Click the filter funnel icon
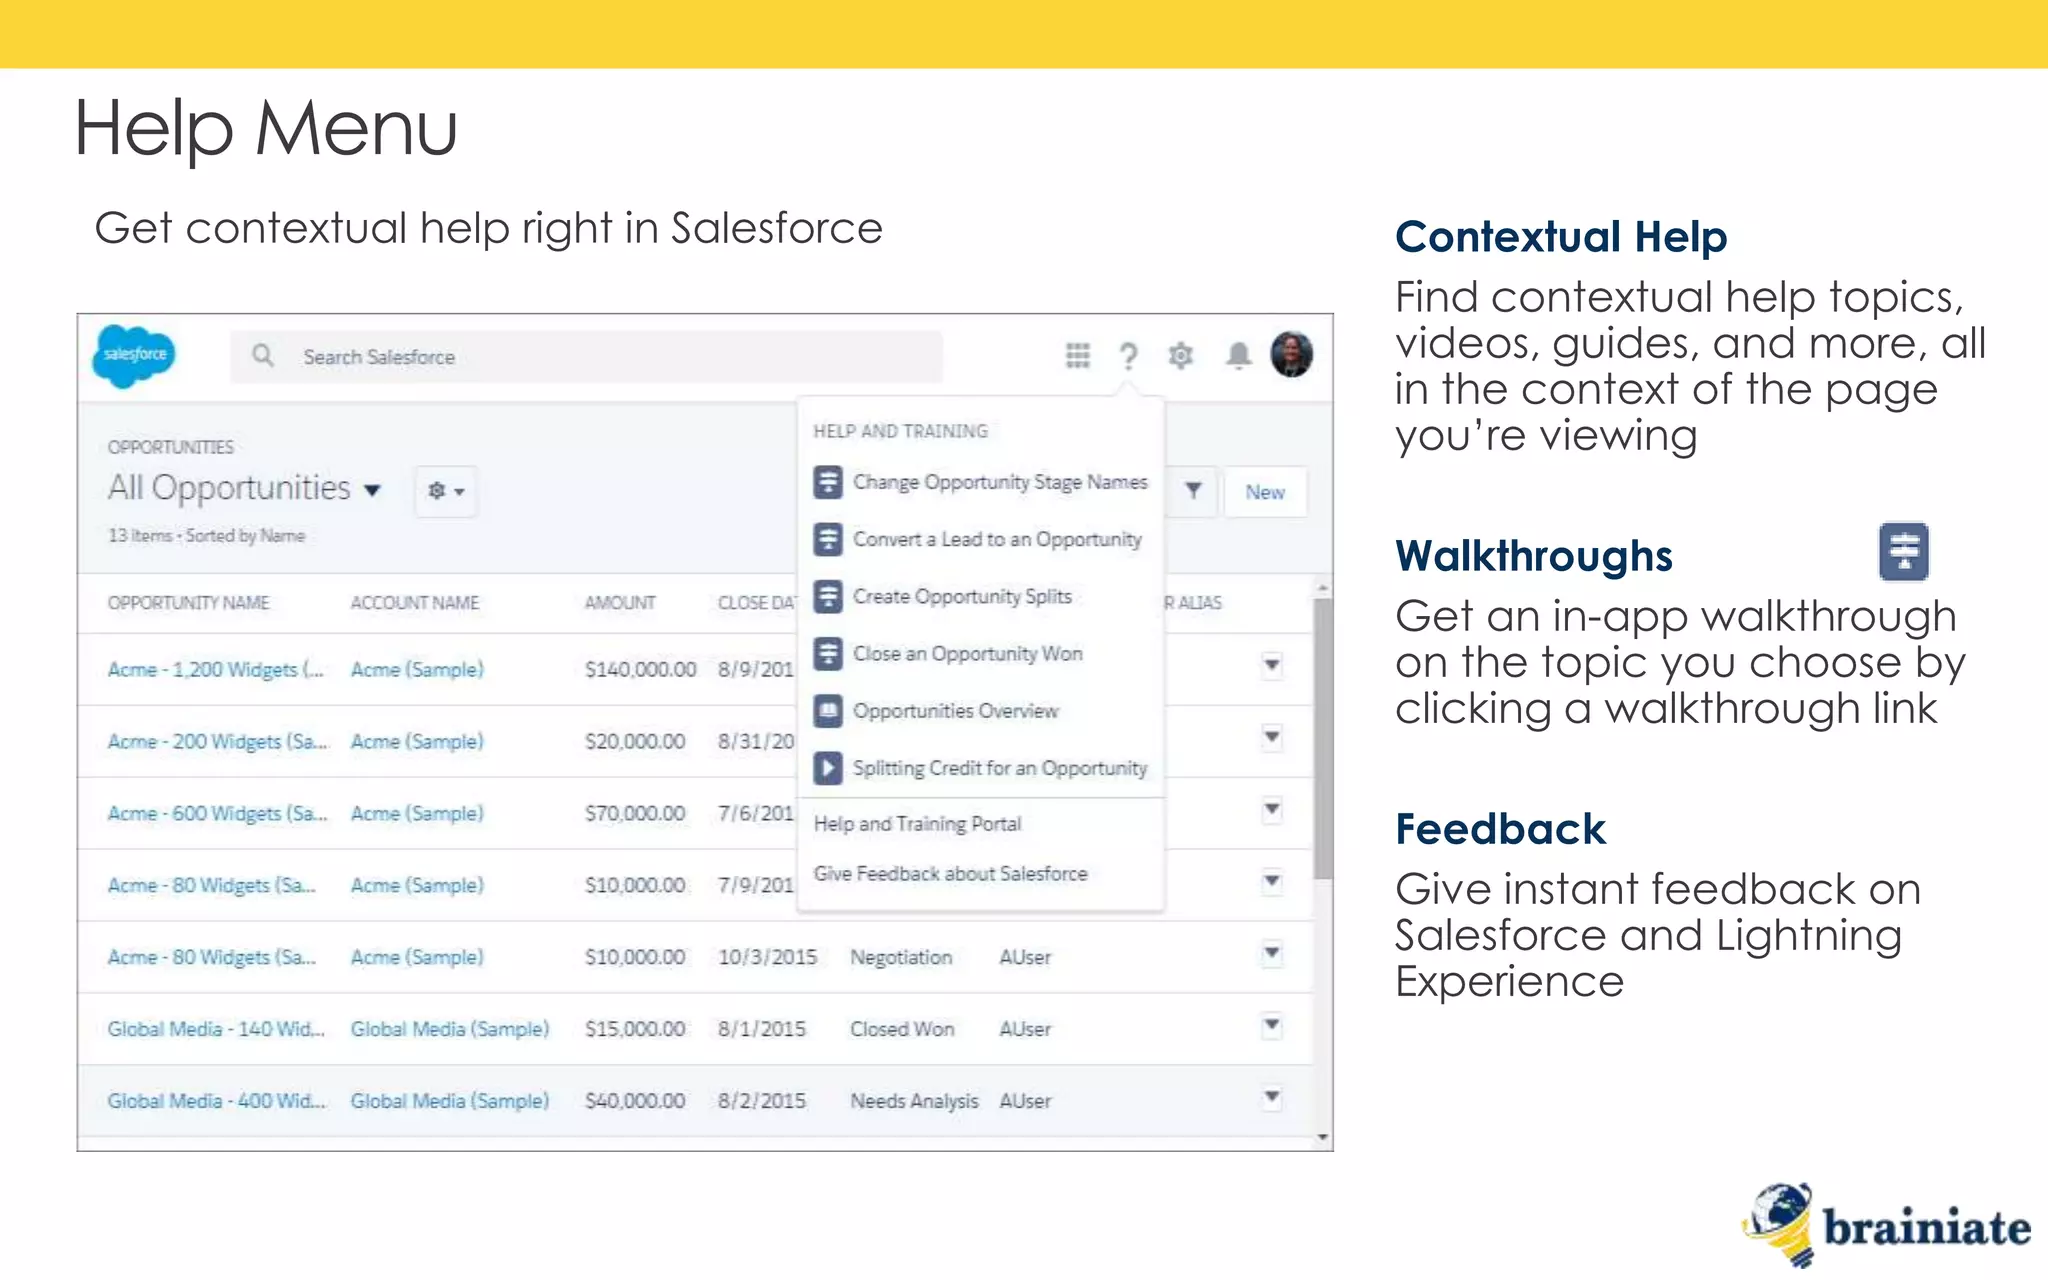The height and width of the screenshot is (1280, 2048). 1193,491
